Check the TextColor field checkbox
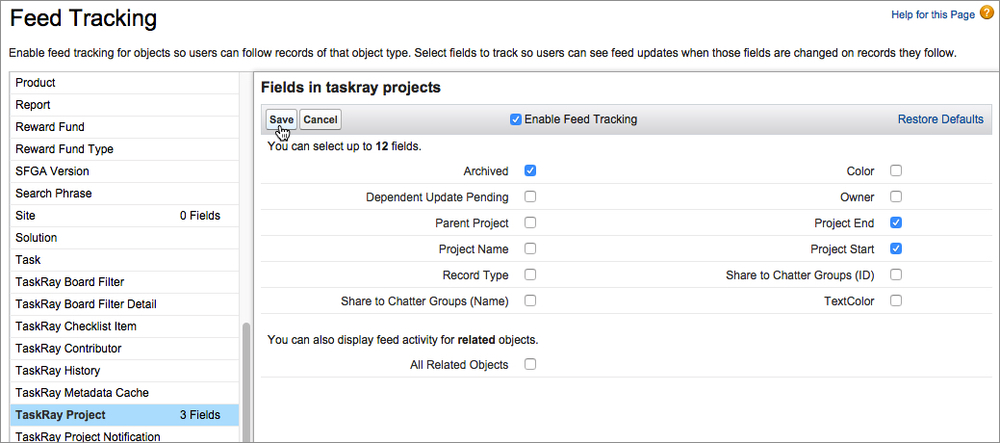The height and width of the screenshot is (443, 1000). [x=896, y=301]
